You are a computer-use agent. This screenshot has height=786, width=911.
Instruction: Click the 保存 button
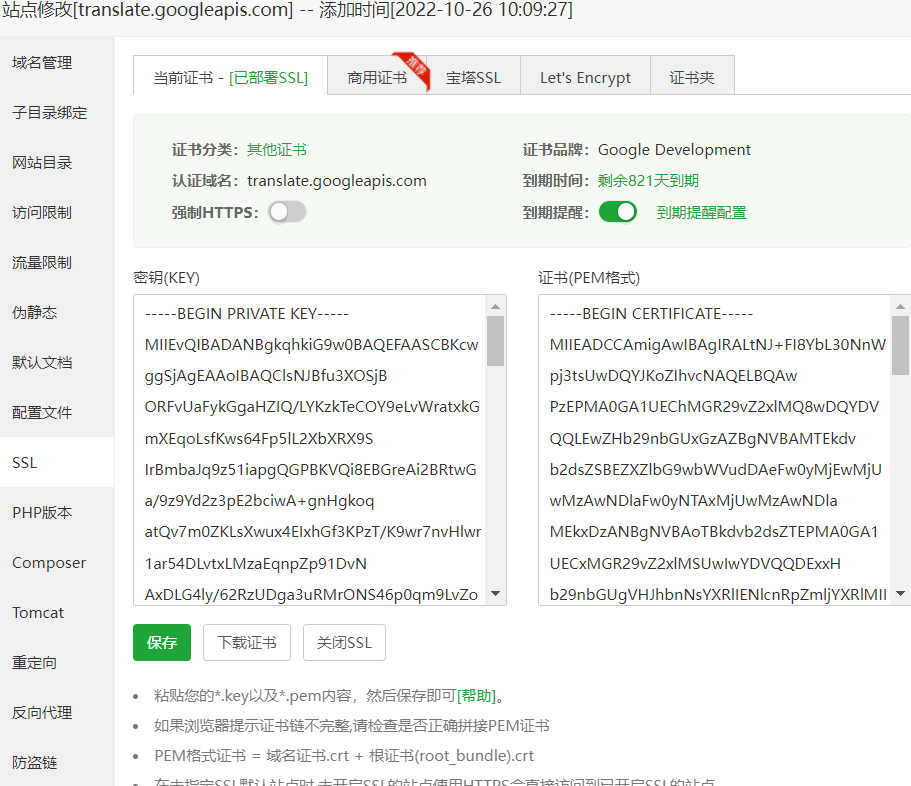161,642
